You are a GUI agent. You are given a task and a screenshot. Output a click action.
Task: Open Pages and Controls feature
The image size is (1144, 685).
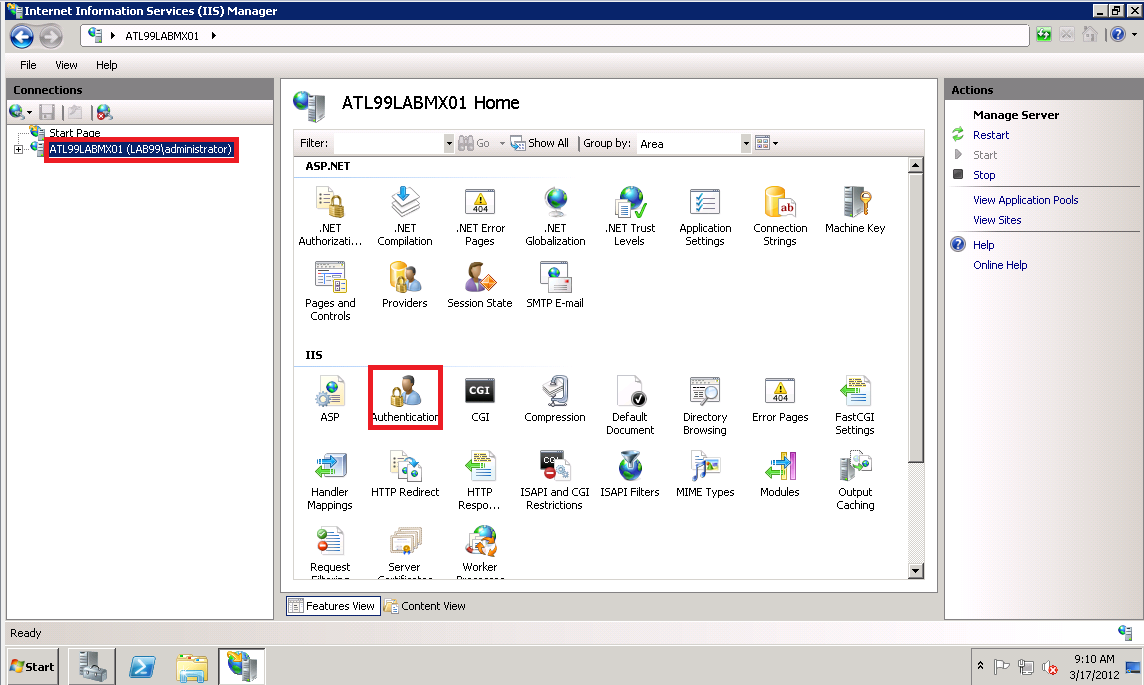click(x=330, y=291)
